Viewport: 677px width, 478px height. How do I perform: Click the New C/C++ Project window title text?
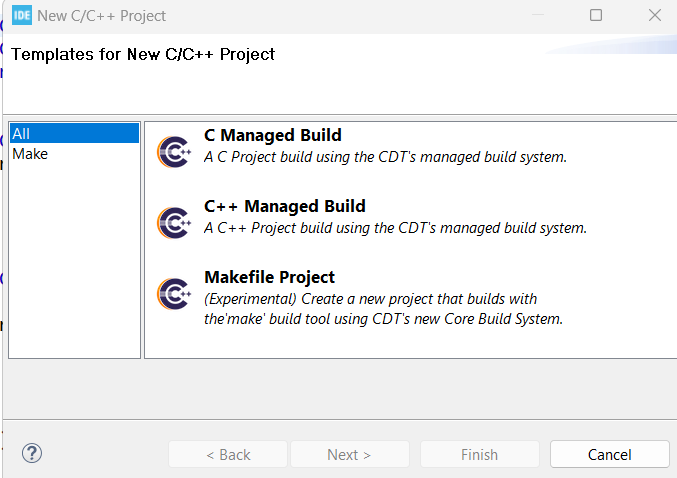coord(102,16)
